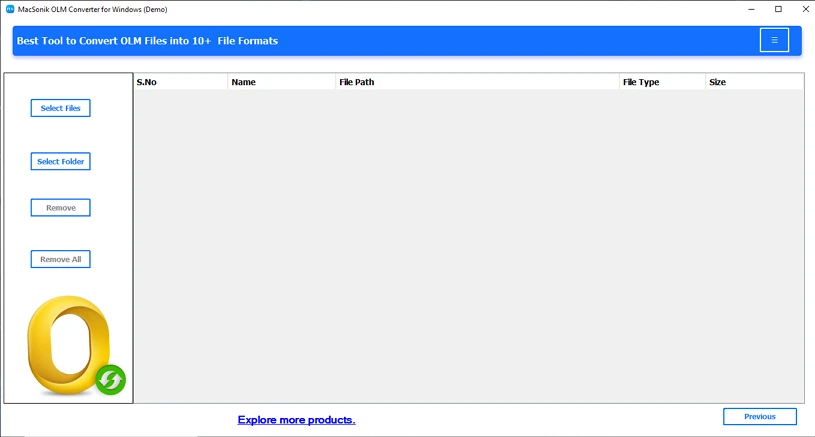The image size is (815, 437).
Task: Click the Remove button
Action: click(x=61, y=208)
